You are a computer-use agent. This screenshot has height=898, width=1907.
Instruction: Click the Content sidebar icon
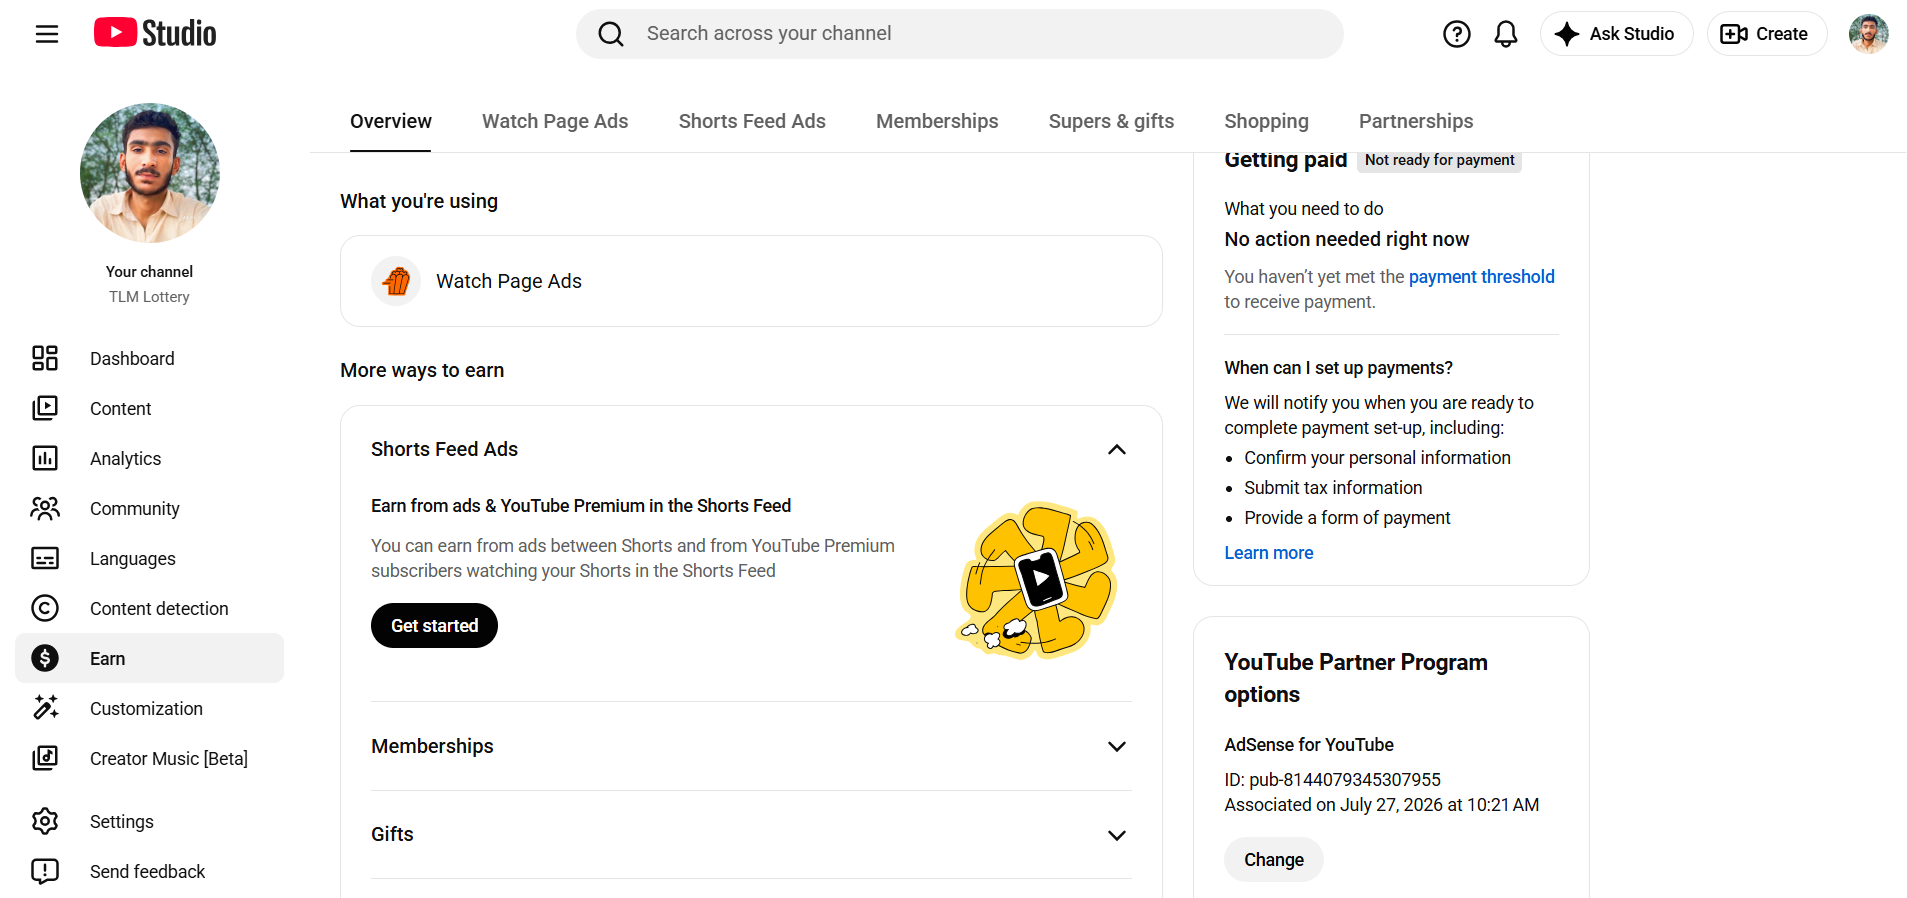tap(45, 408)
